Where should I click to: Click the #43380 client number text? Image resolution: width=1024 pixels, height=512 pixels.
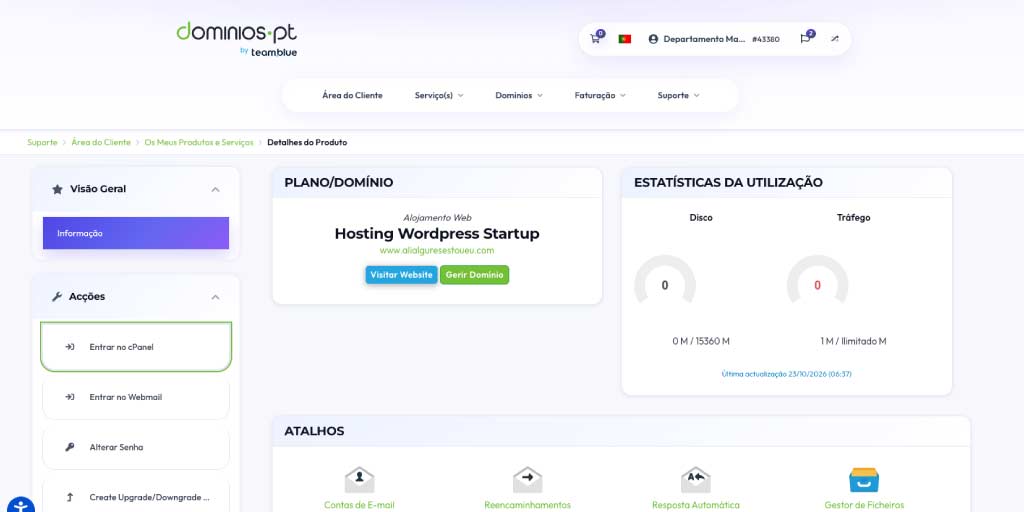pyautogui.click(x=765, y=39)
